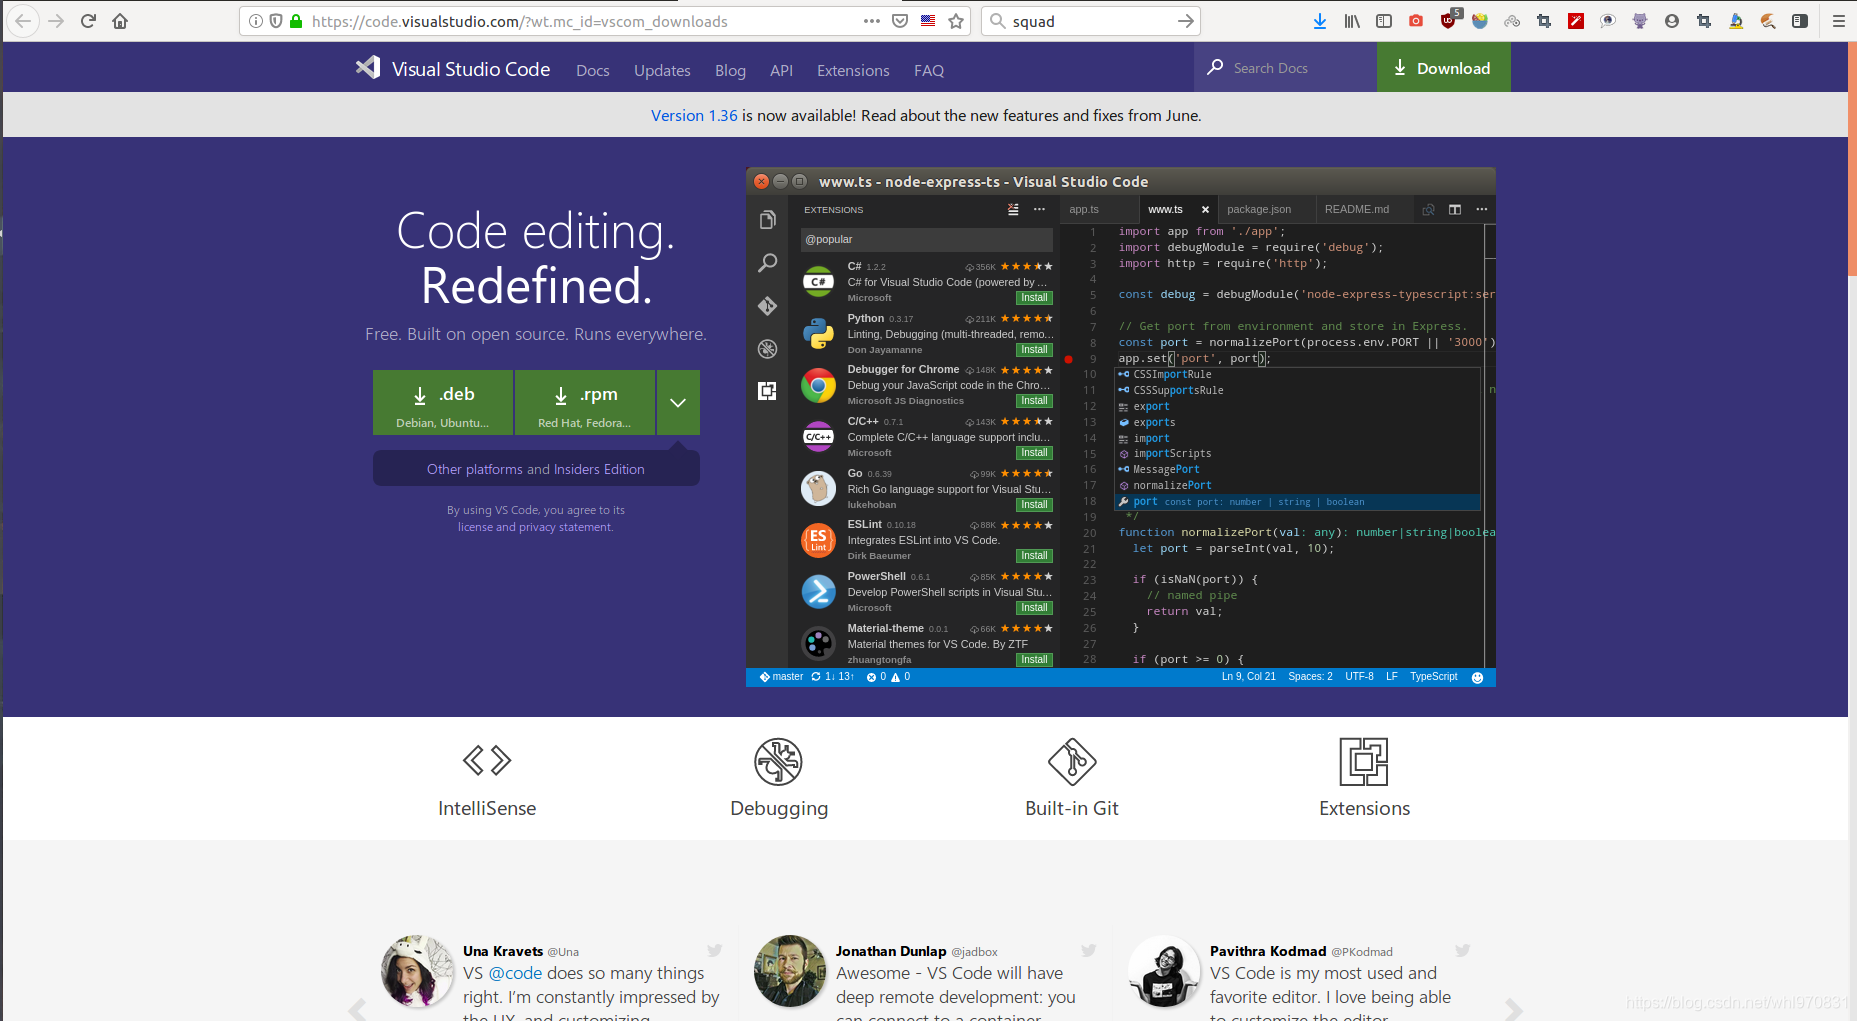This screenshot has height=1021, width=1857.
Task: Open the page actions ellipsis in the address bar
Action: coord(872,21)
